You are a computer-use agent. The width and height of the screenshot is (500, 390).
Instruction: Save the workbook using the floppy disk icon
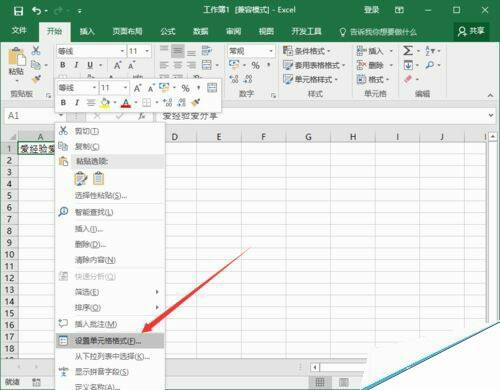(18, 11)
